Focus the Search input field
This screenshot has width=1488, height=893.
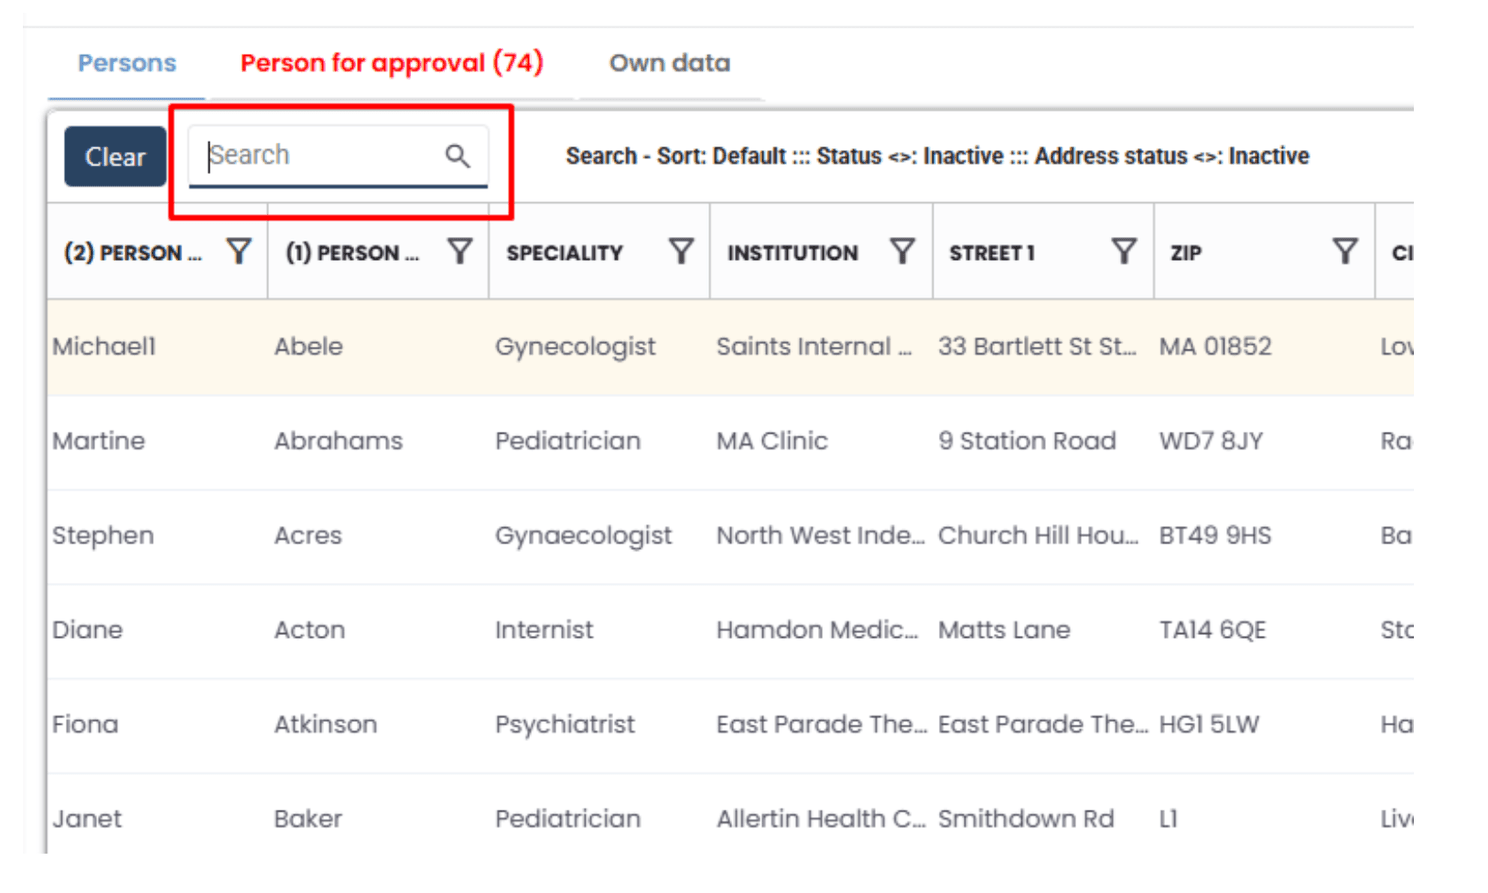coord(320,156)
